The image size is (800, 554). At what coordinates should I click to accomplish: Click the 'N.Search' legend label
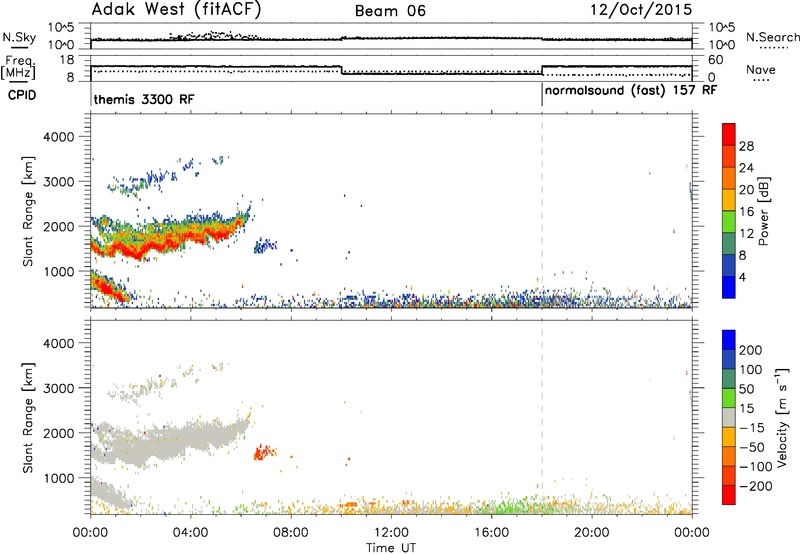point(772,37)
